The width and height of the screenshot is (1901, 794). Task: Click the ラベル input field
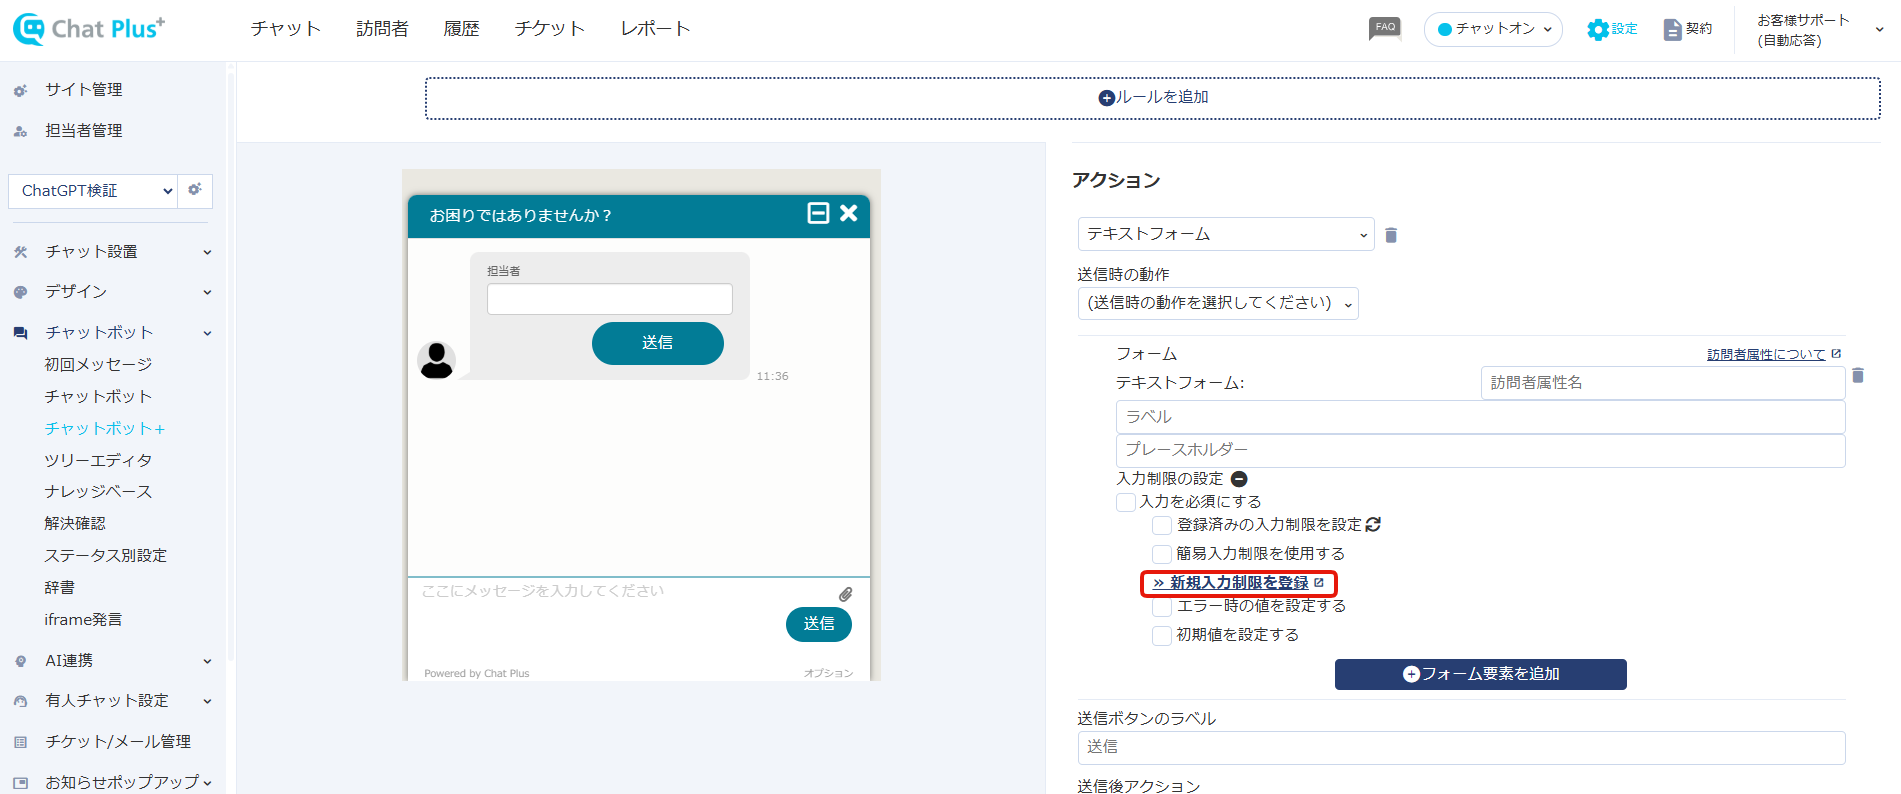(1480, 417)
